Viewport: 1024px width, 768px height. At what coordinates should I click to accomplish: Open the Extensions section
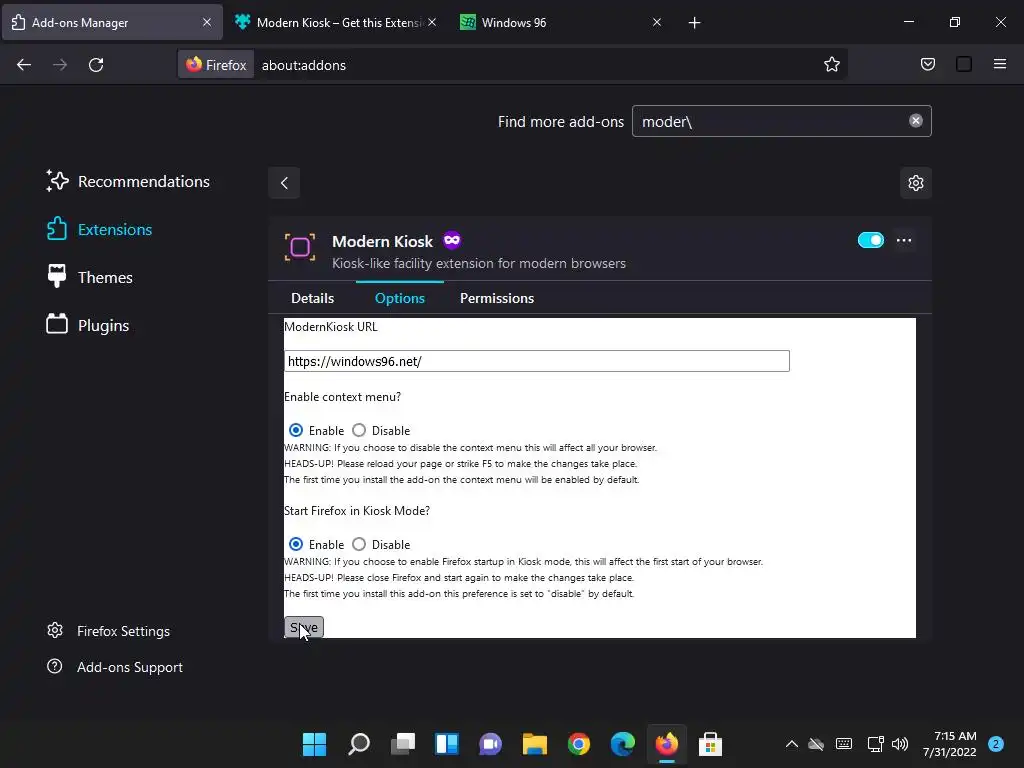[99, 229]
